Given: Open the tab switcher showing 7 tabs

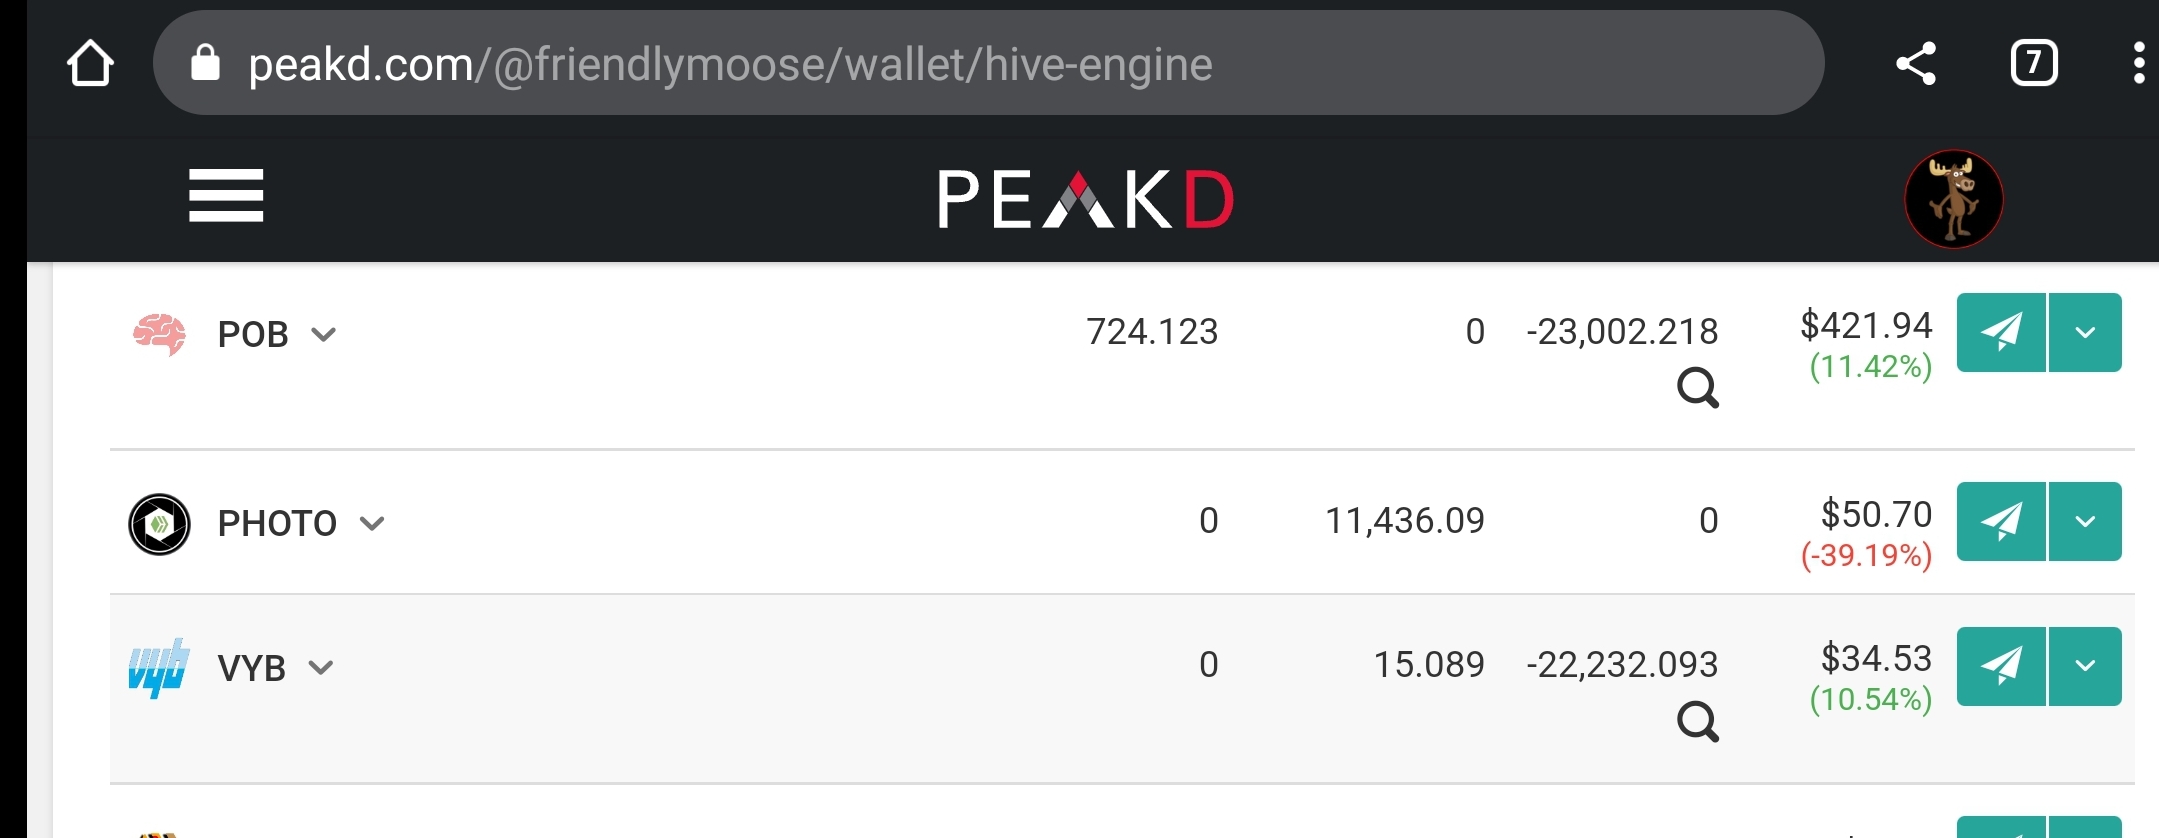Looking at the screenshot, I should click(x=2034, y=64).
